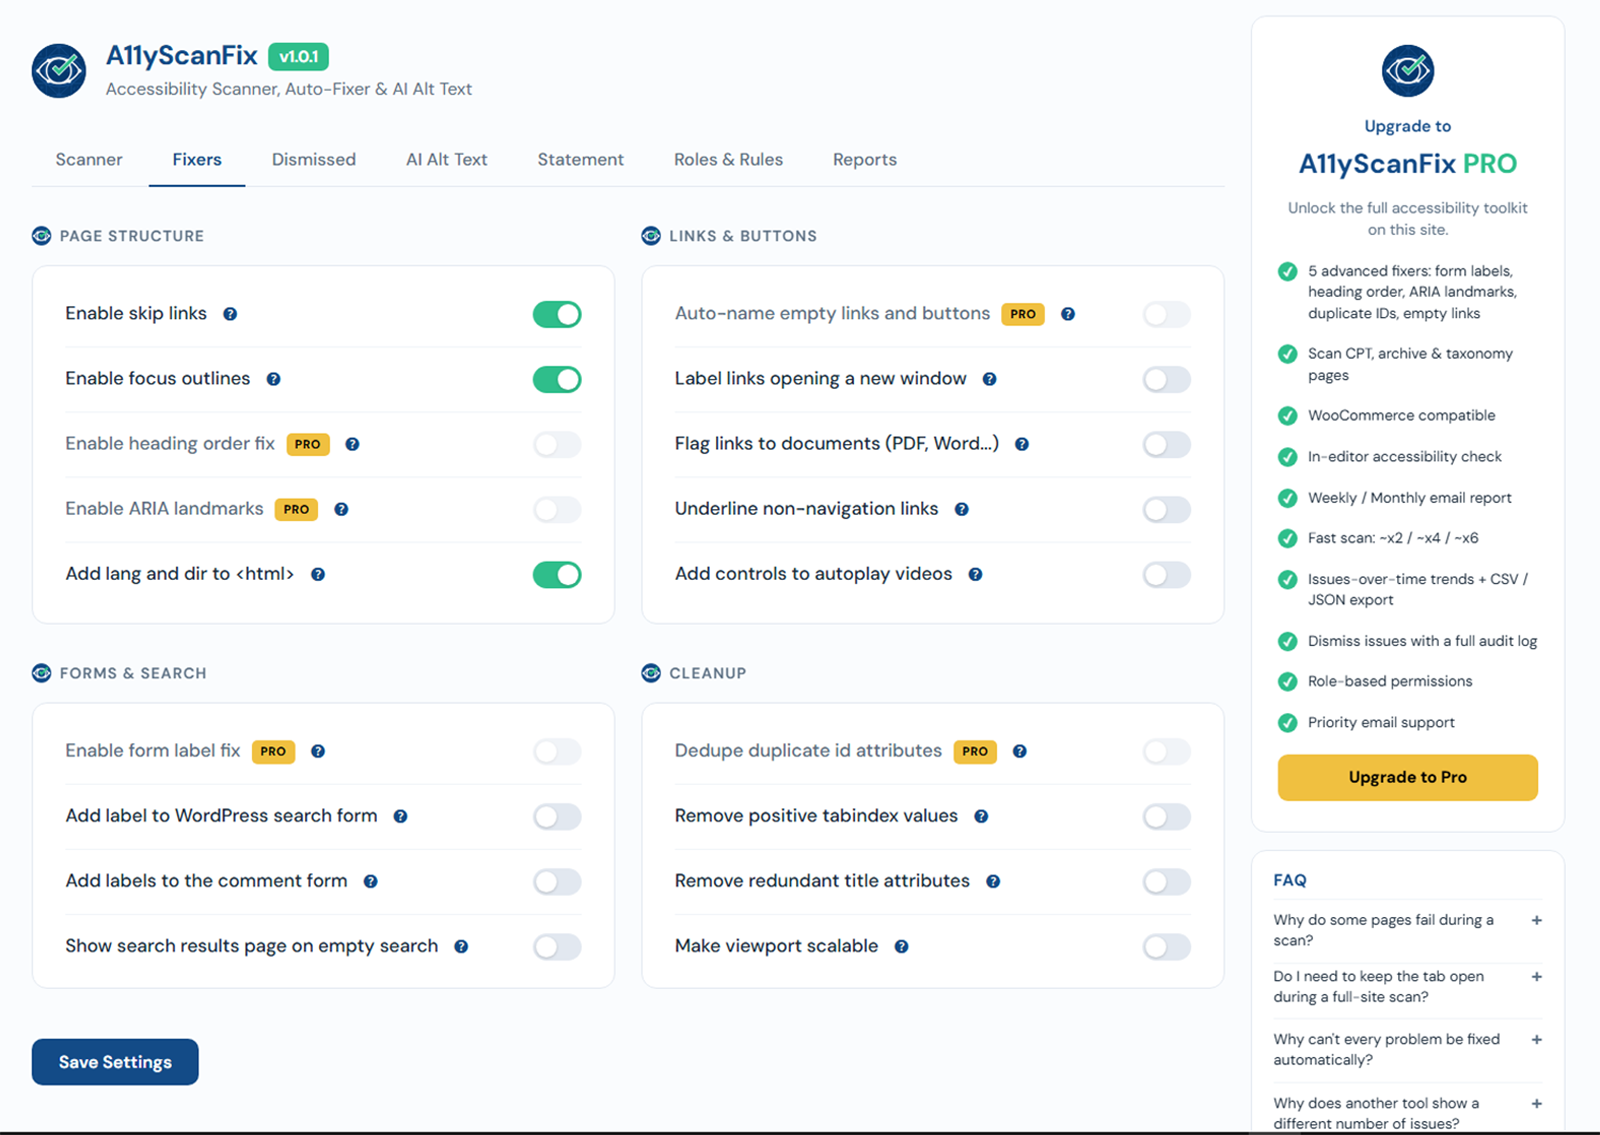
Task: Open help tooltip for Enable skip links
Action: (230, 314)
